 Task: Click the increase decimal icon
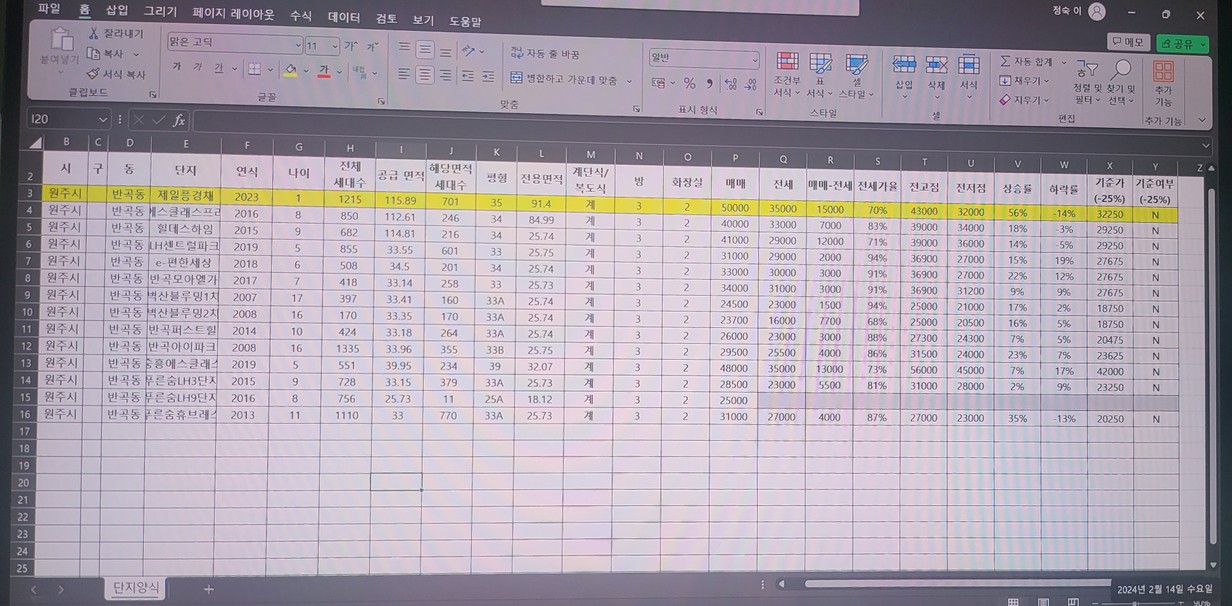(x=729, y=84)
